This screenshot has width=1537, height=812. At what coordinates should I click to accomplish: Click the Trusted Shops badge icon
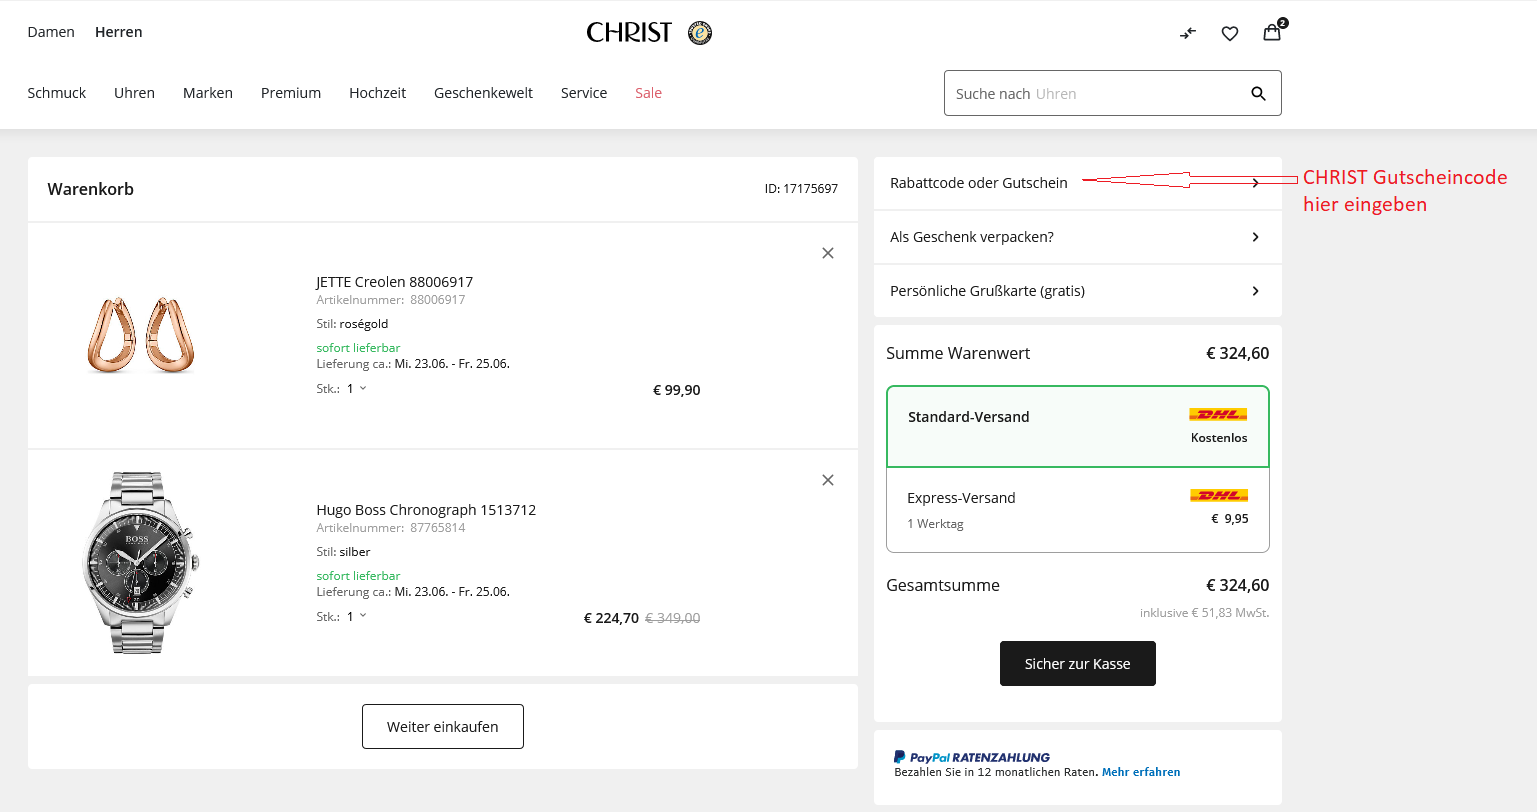(700, 33)
